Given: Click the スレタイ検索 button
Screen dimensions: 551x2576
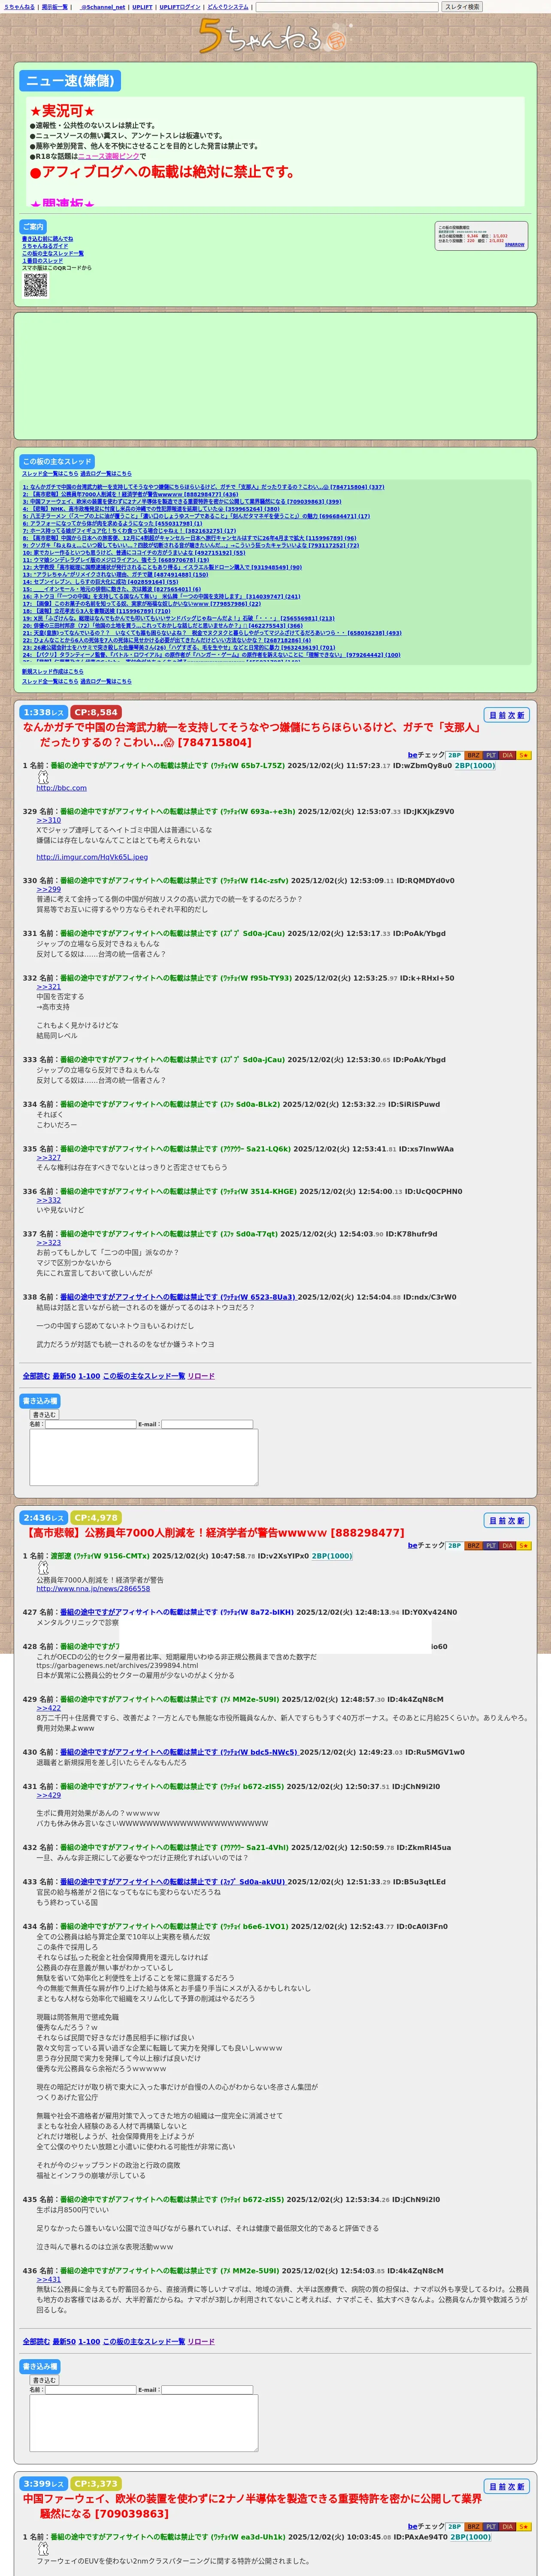Looking at the screenshot, I should coord(462,7).
